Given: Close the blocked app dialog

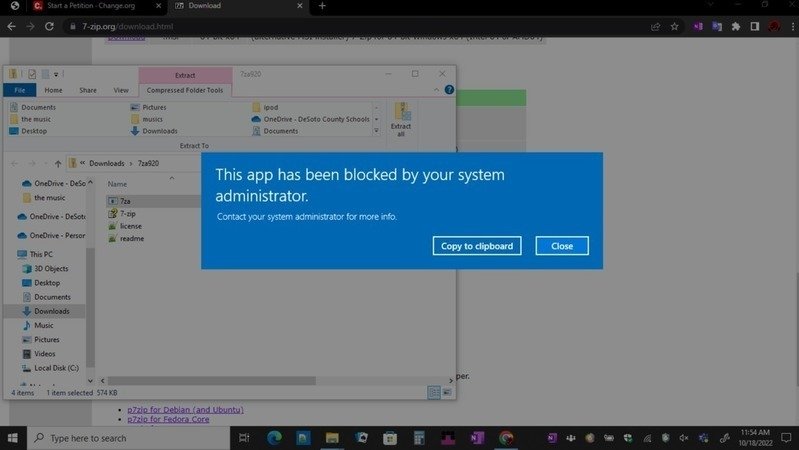Looking at the screenshot, I should point(561,246).
